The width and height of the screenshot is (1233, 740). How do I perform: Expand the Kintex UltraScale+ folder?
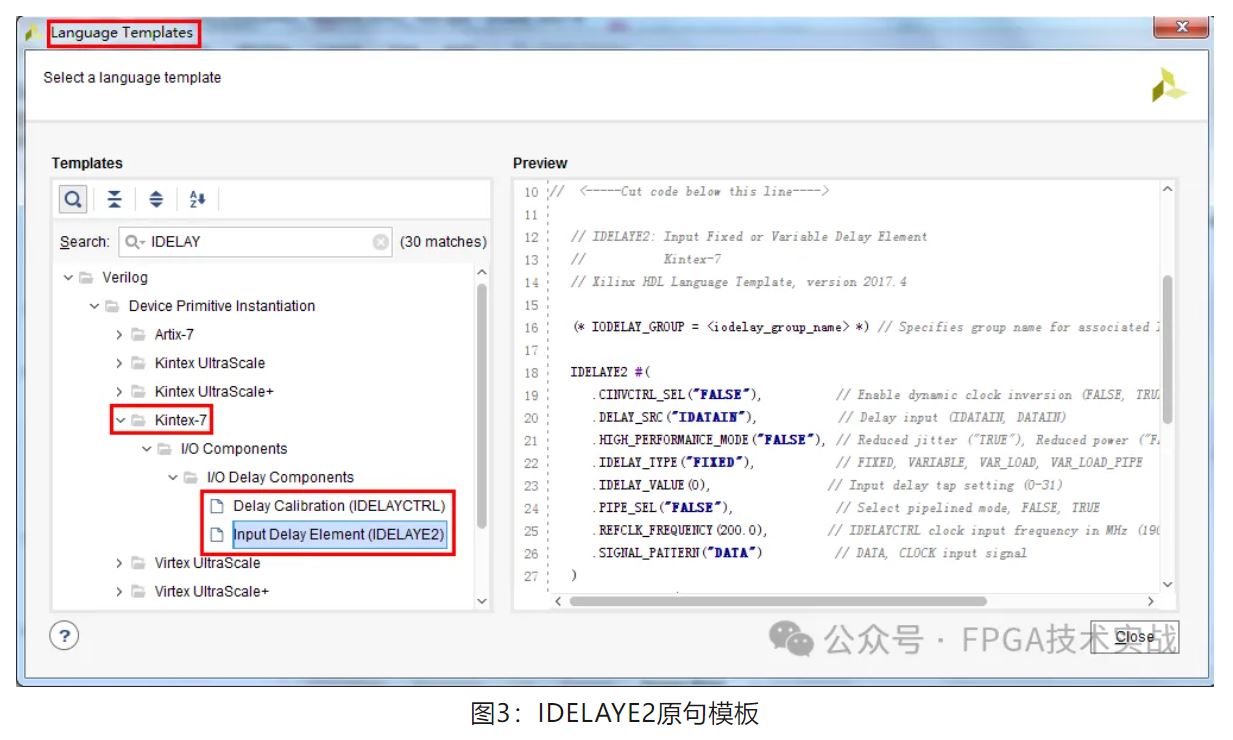click(120, 392)
